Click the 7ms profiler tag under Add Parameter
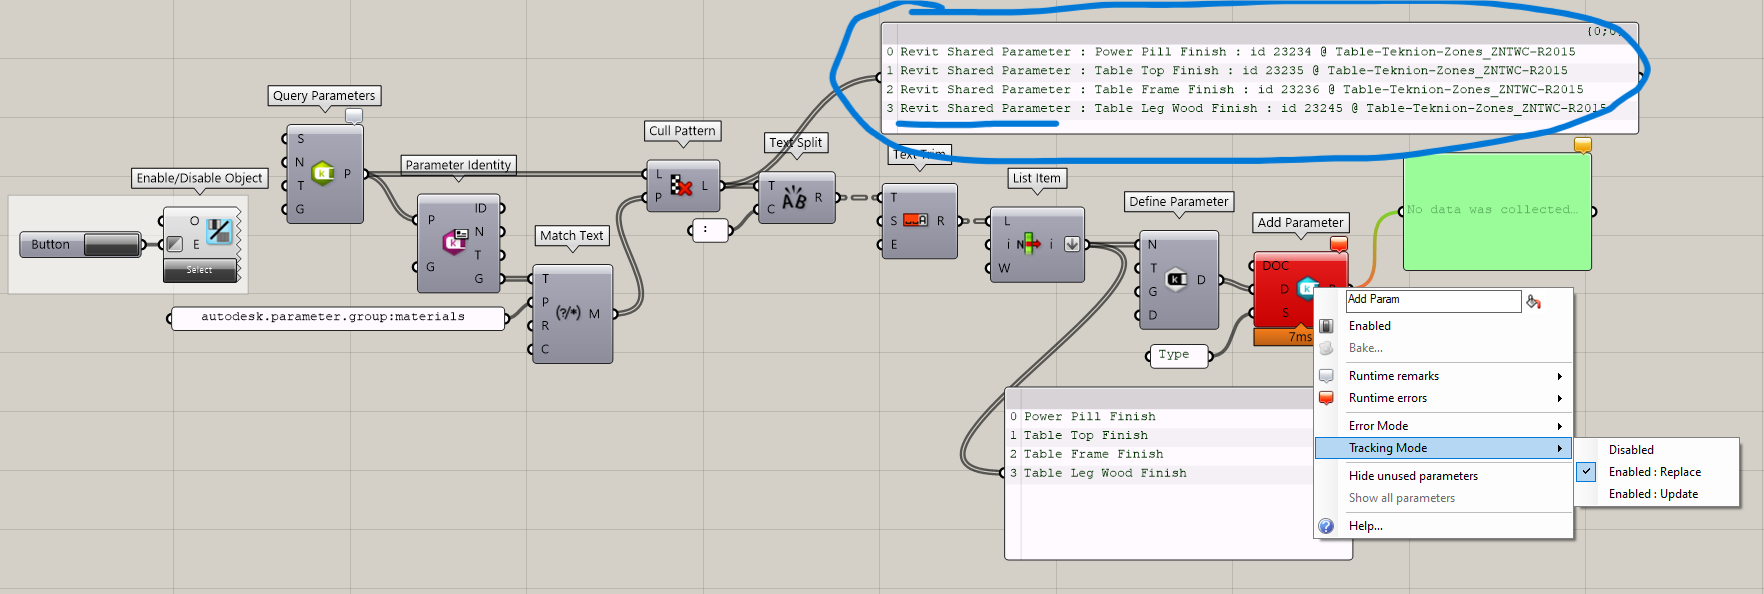 (1284, 337)
